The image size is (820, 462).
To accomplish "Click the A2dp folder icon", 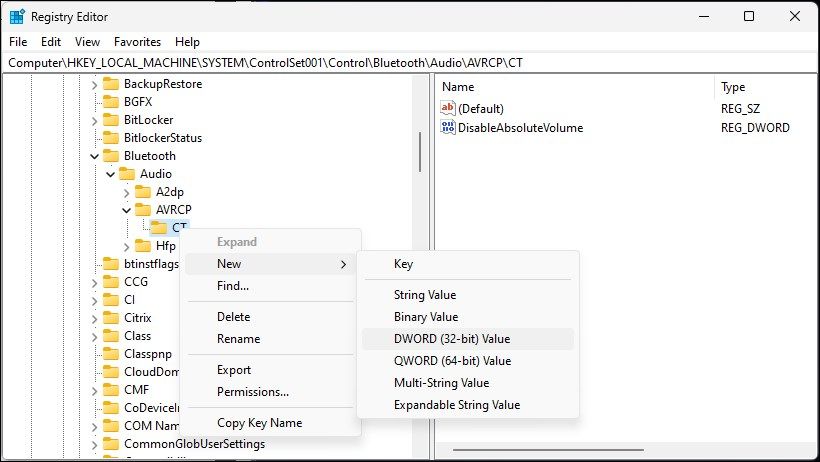I will click(143, 192).
